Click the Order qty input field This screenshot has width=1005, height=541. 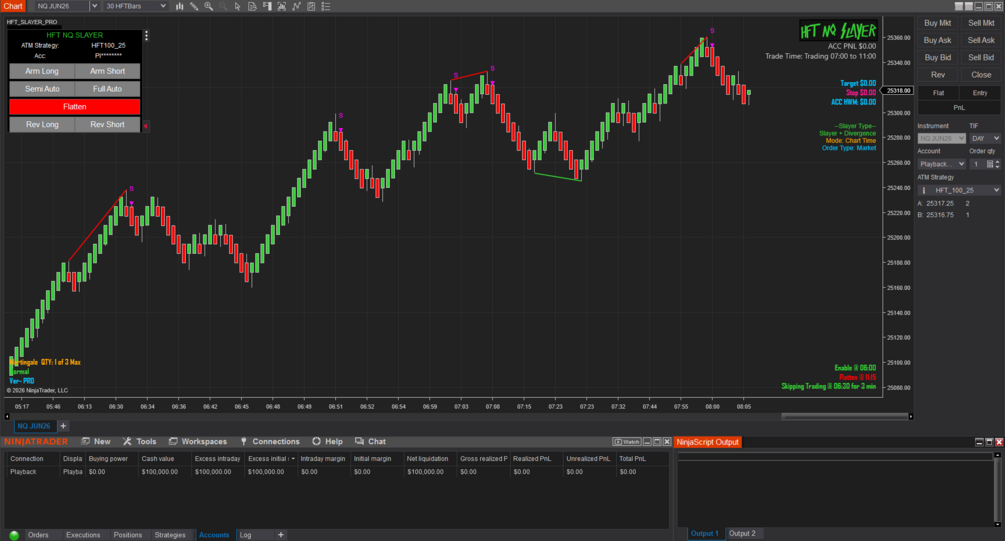pyautogui.click(x=977, y=164)
